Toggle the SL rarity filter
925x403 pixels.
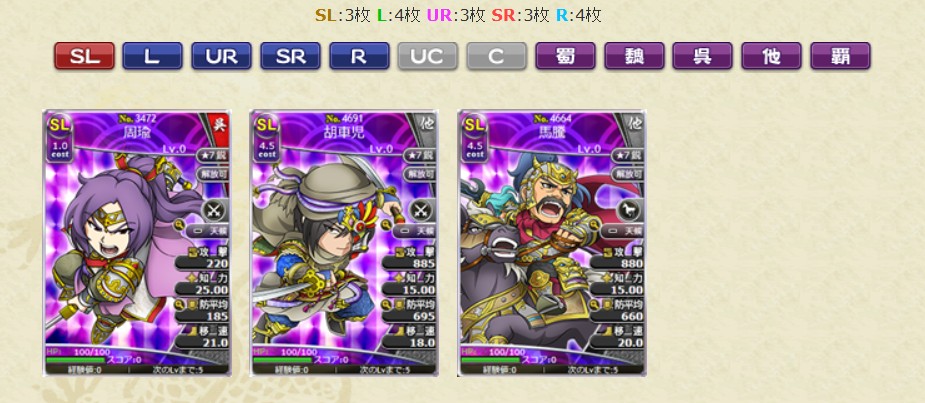84,56
